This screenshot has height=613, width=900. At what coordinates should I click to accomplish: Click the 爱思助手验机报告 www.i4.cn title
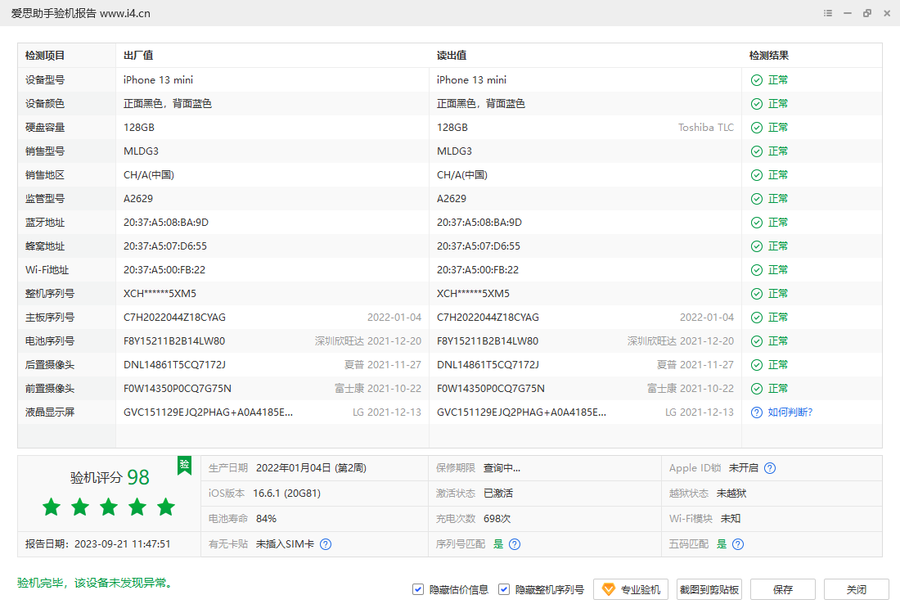coord(81,13)
